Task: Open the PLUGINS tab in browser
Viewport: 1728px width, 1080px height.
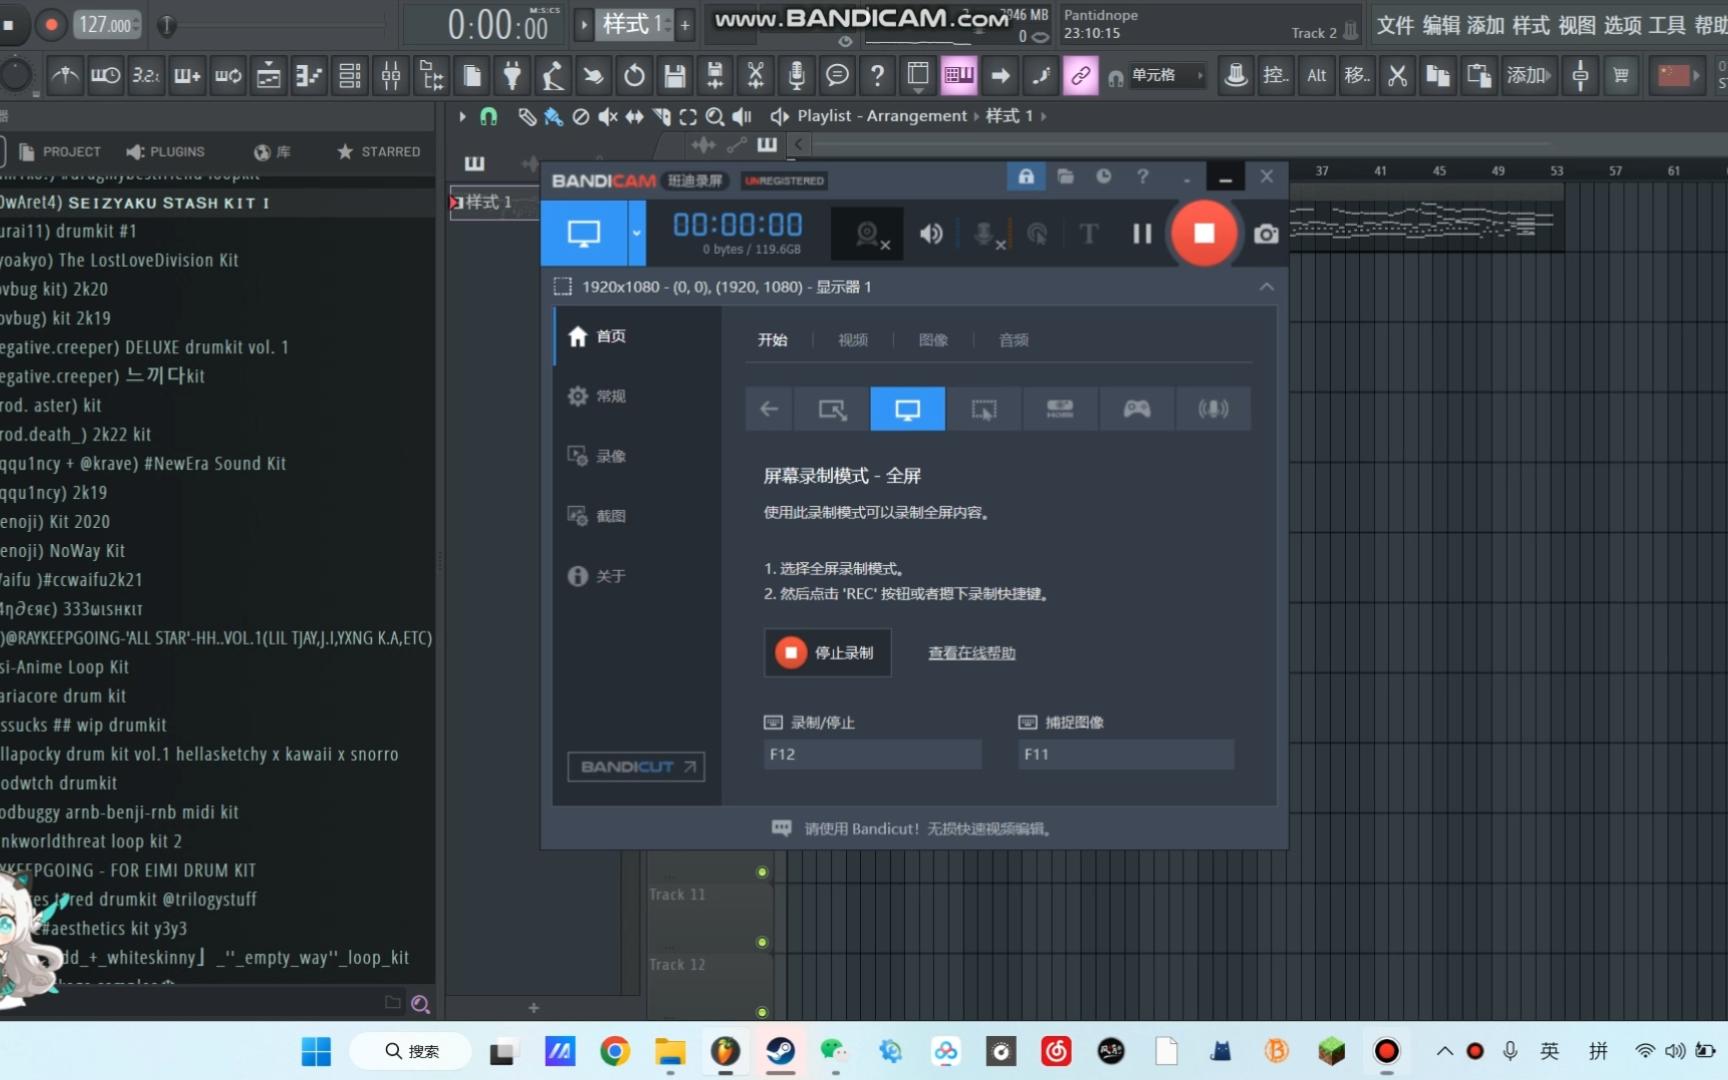Action: pyautogui.click(x=165, y=152)
